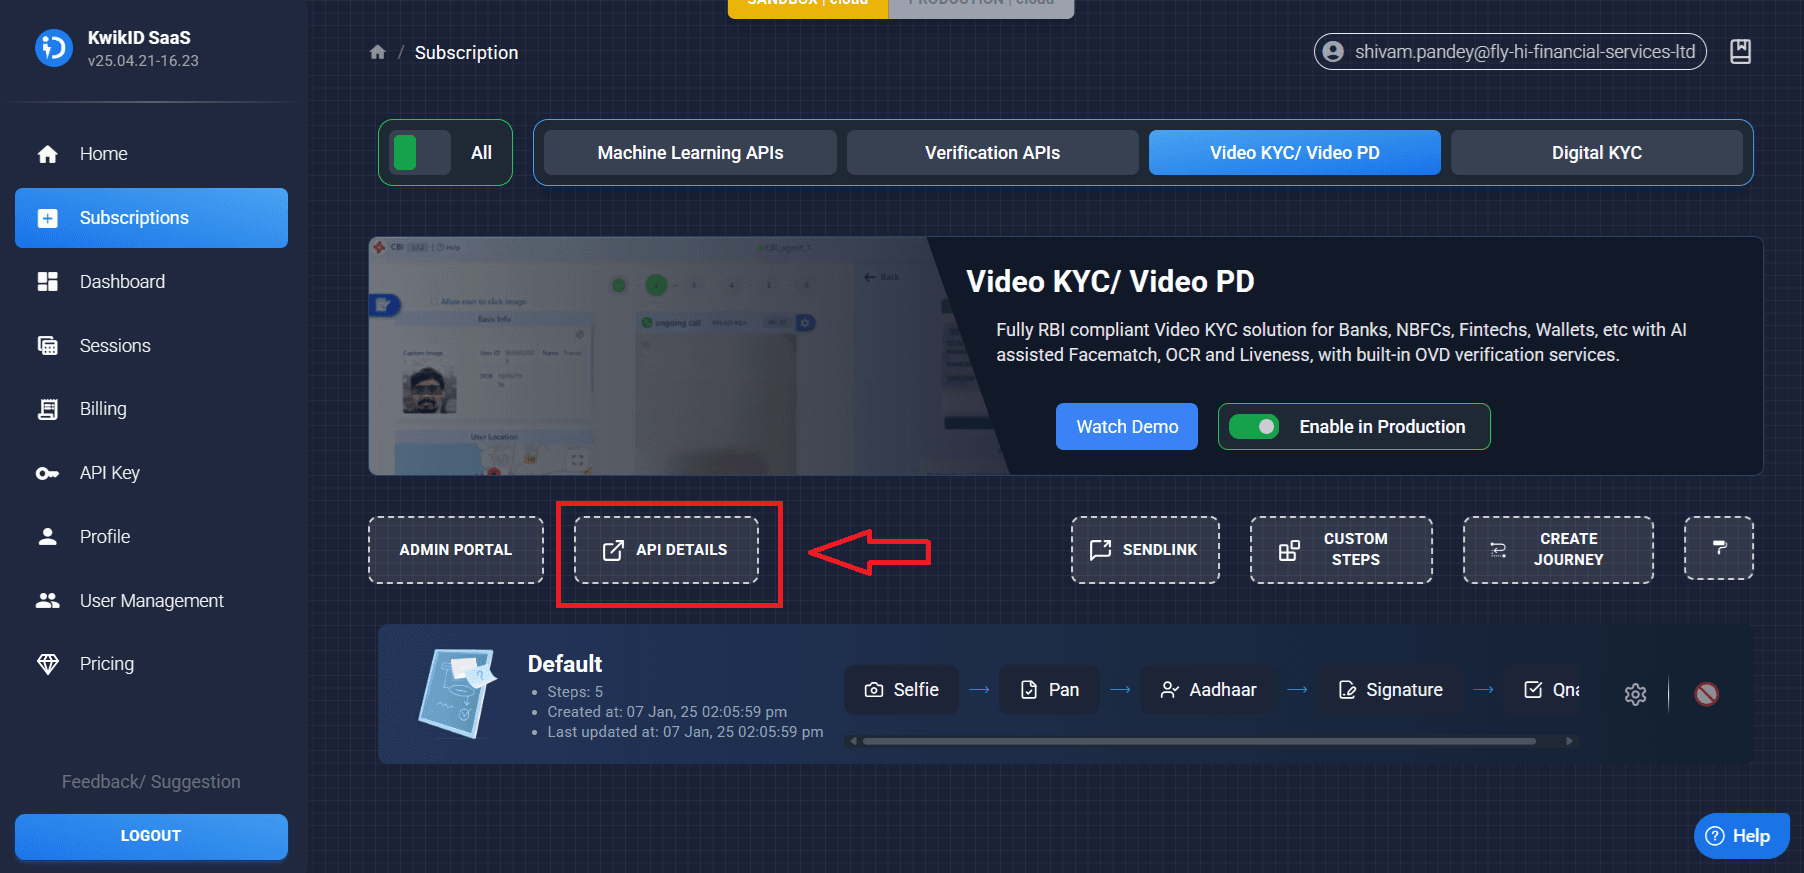Open Pricing in the sidebar
This screenshot has height=873, width=1804.
click(151, 664)
